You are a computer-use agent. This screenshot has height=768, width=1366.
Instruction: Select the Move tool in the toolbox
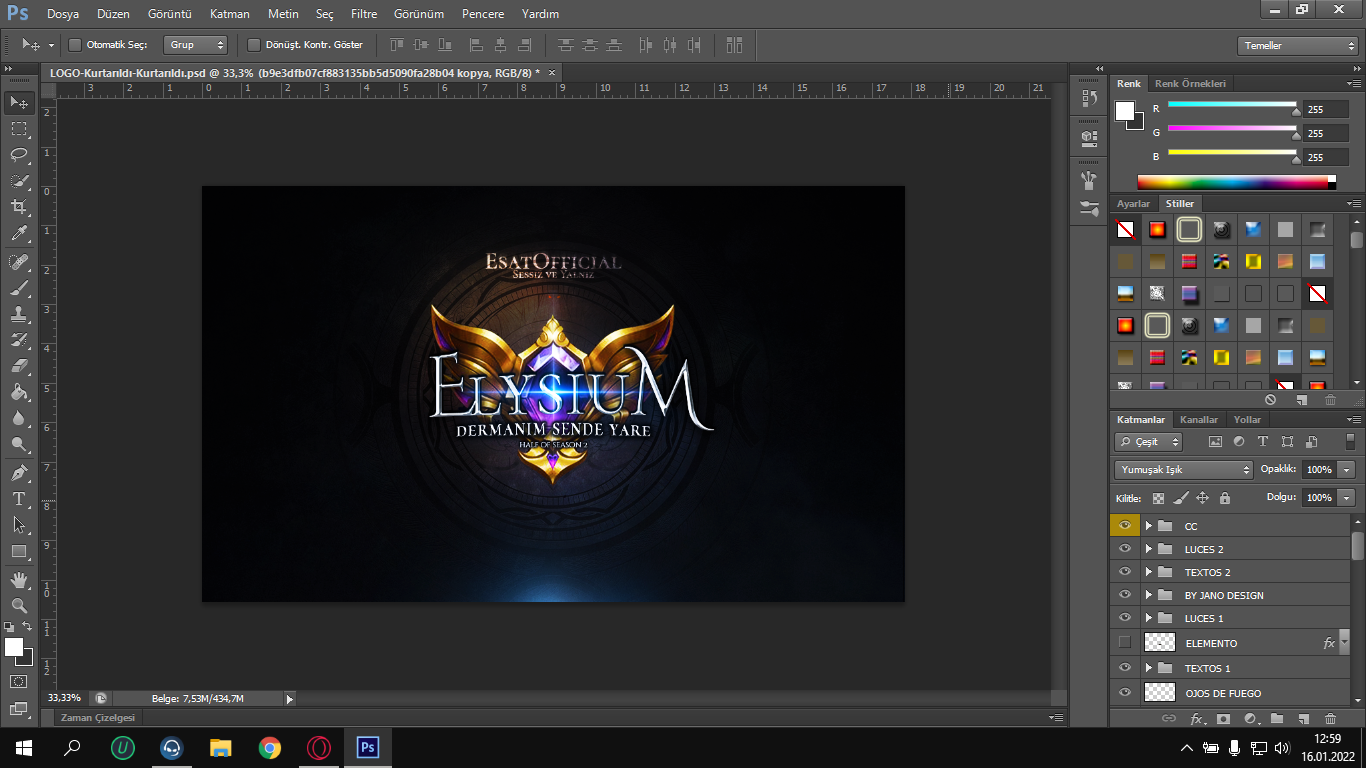pos(19,102)
